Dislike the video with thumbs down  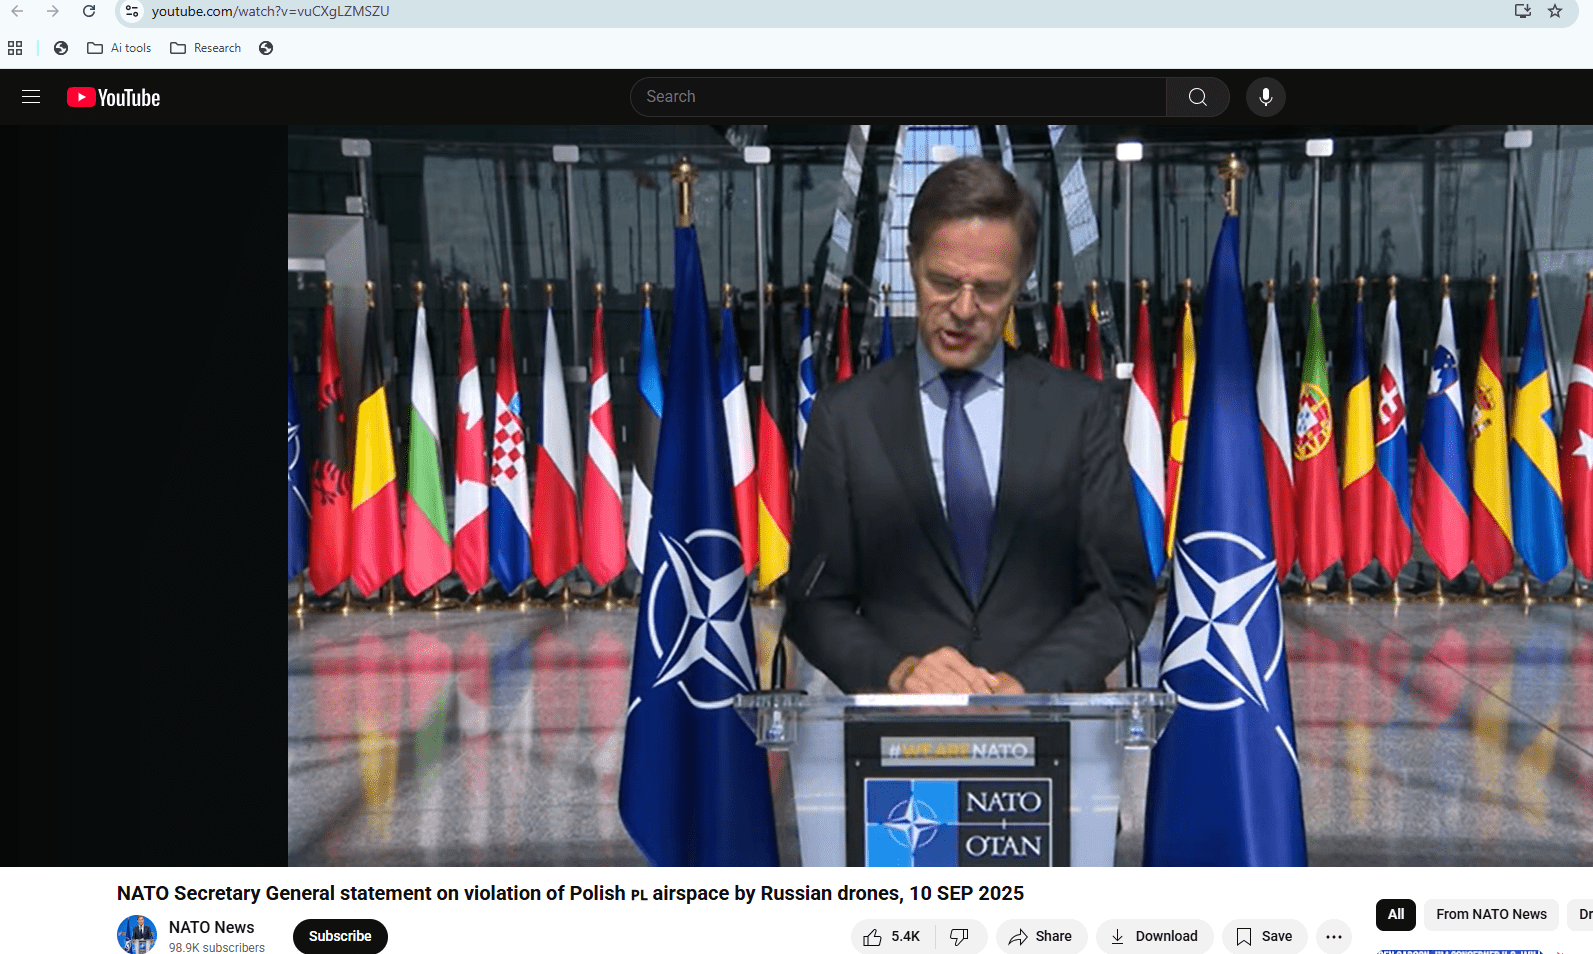click(x=960, y=936)
